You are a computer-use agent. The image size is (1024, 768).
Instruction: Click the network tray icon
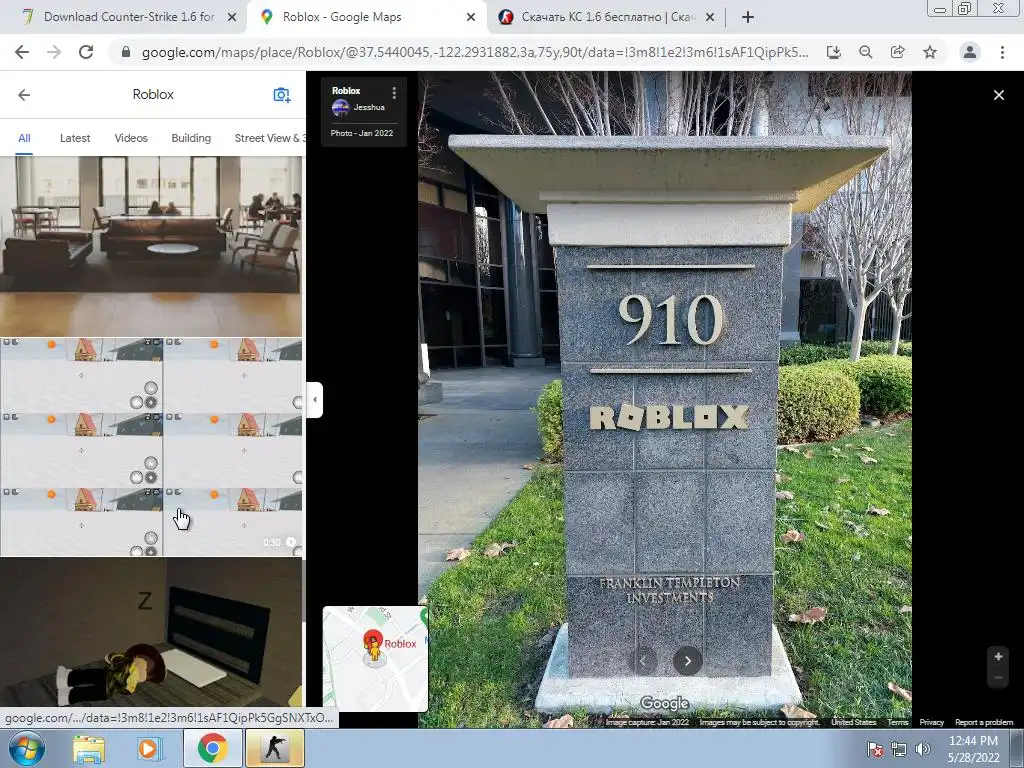pyautogui.click(x=899, y=749)
